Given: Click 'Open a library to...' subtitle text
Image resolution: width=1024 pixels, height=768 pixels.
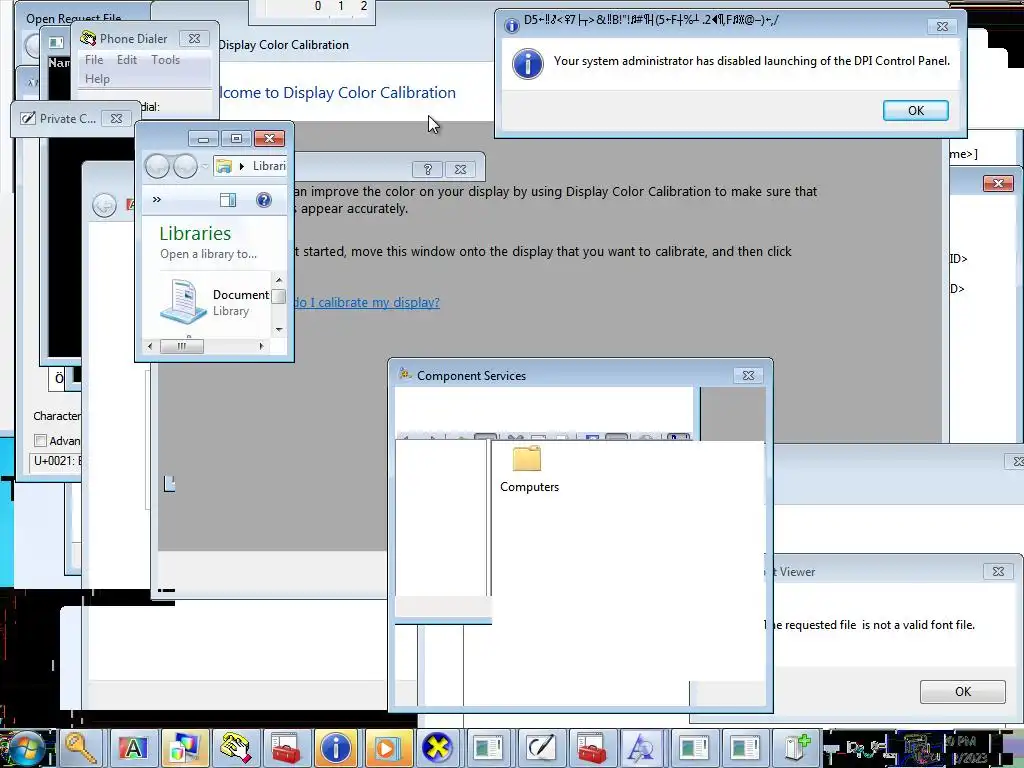Looking at the screenshot, I should 208,254.
